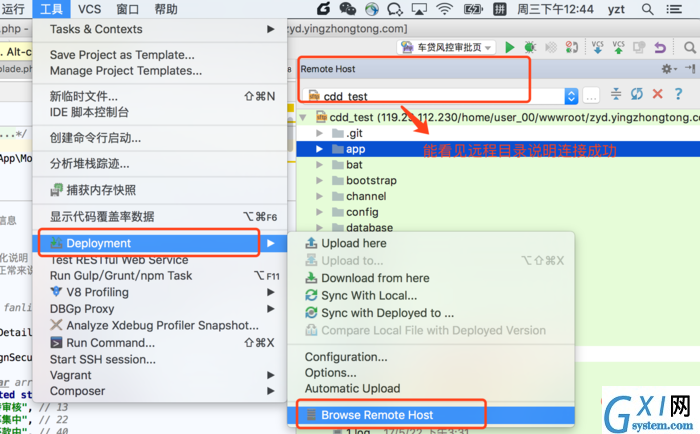Choose Sync with Deployed to ...

click(431, 313)
